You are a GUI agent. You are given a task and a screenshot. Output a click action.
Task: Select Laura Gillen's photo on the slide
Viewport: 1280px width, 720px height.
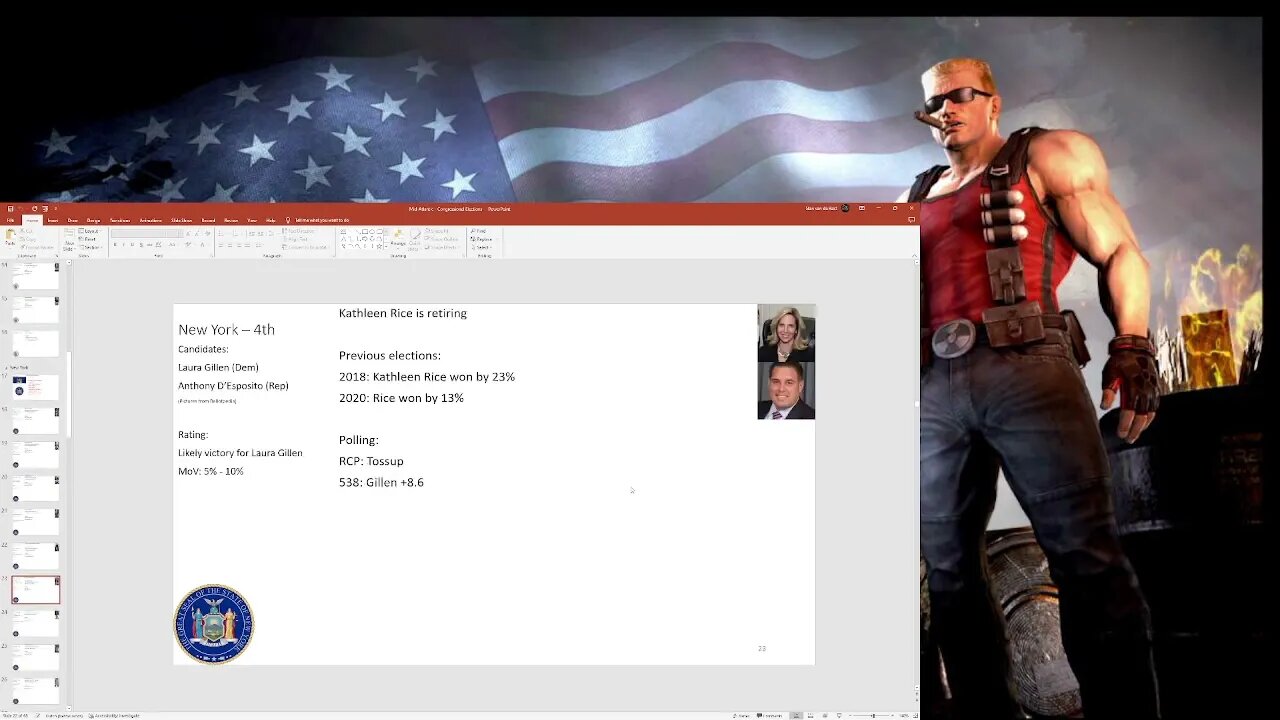tap(786, 333)
